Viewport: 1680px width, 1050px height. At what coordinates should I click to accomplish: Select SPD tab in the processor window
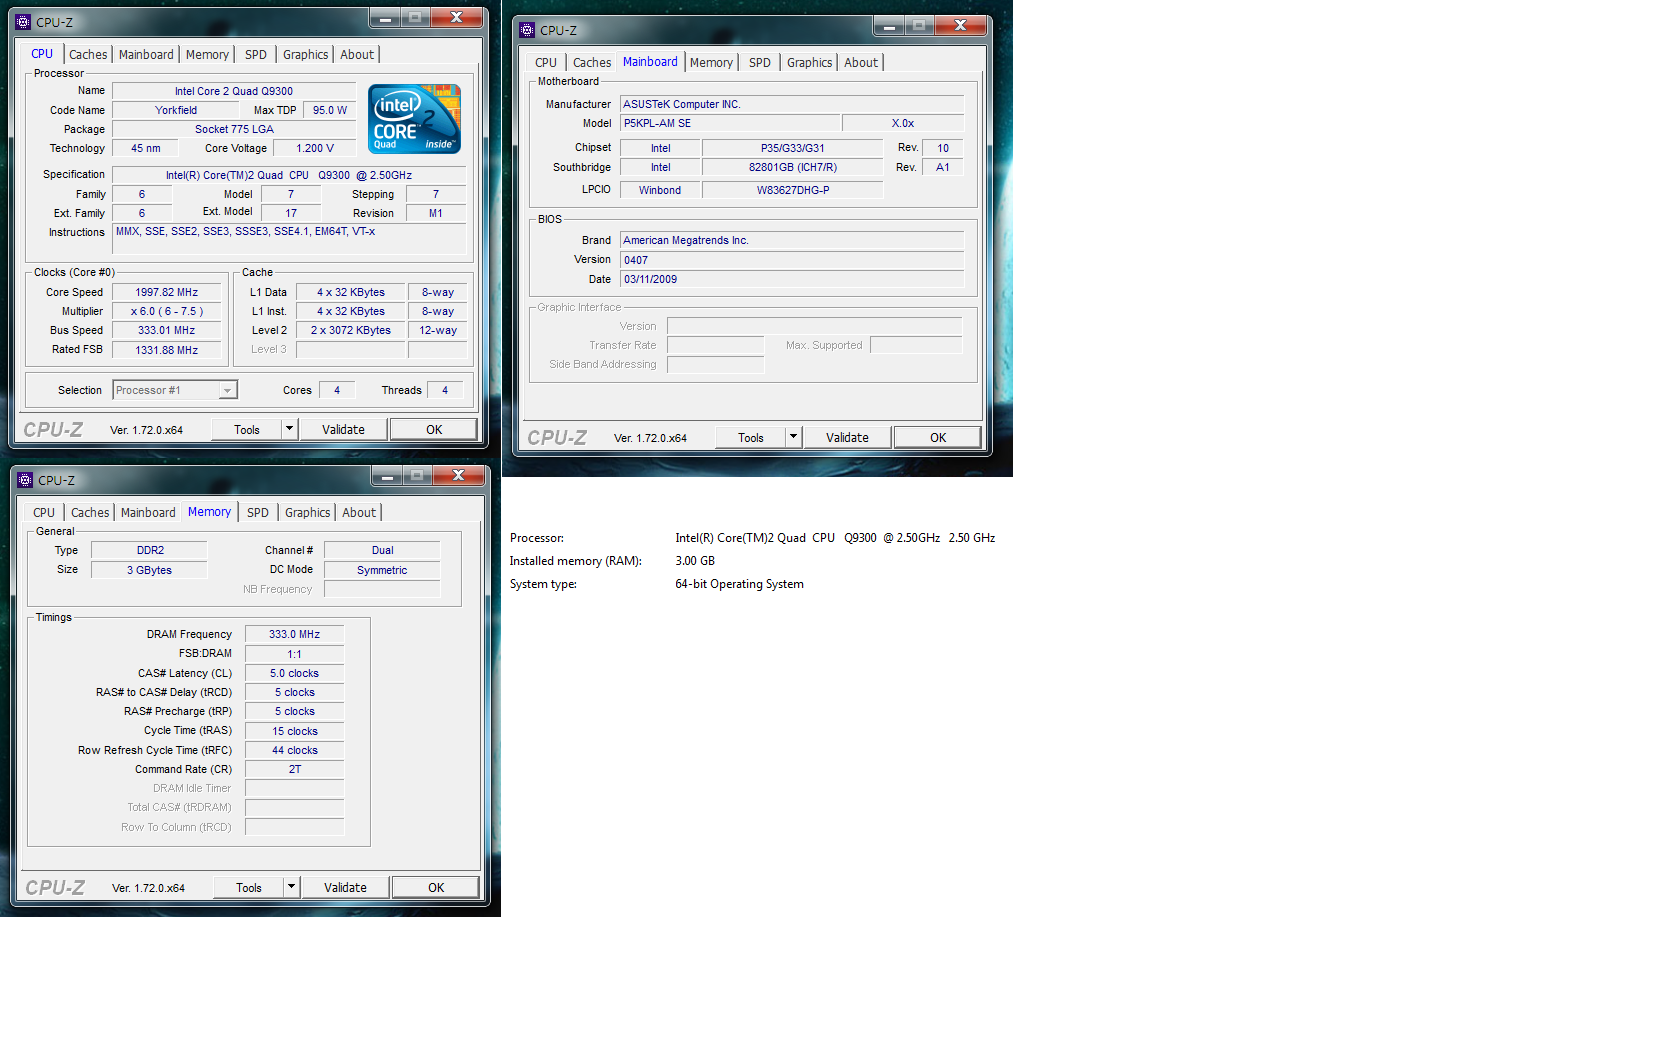256,55
